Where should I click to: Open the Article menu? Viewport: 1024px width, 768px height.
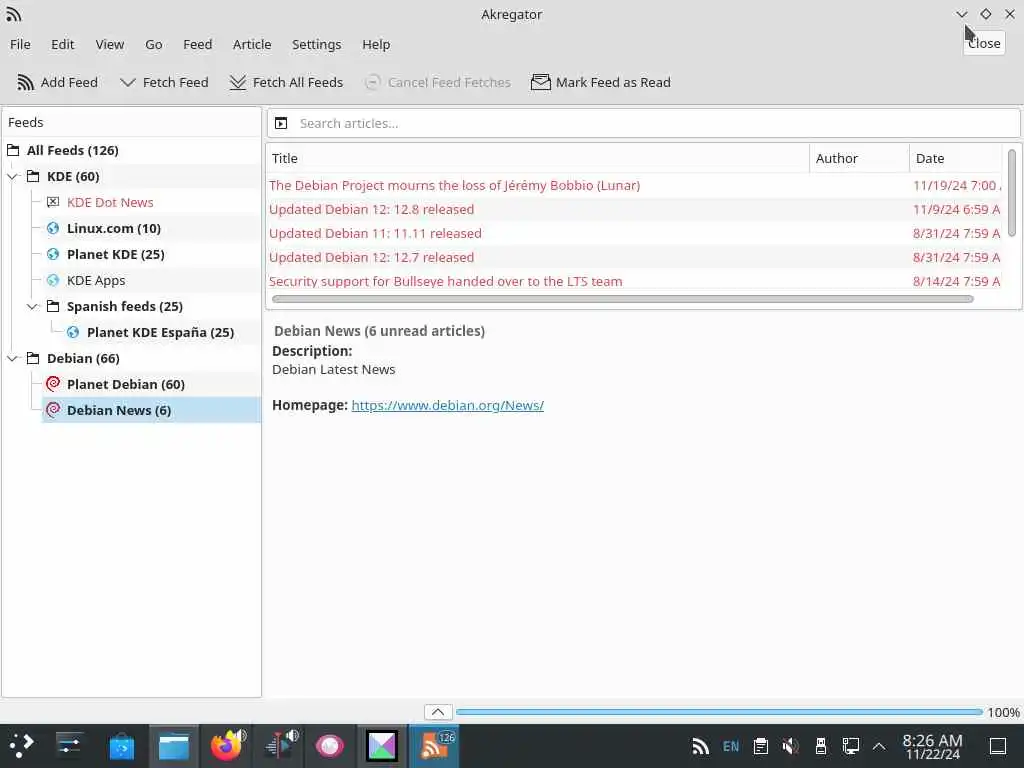click(x=252, y=44)
